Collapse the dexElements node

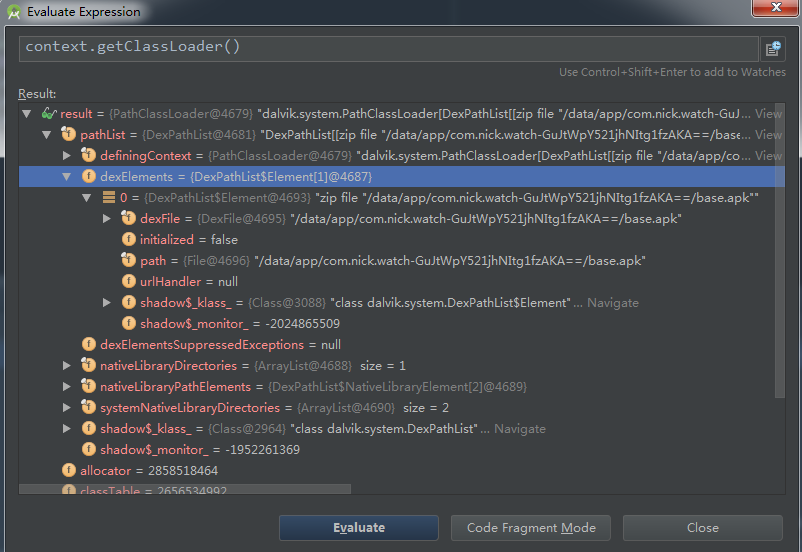click(67, 177)
